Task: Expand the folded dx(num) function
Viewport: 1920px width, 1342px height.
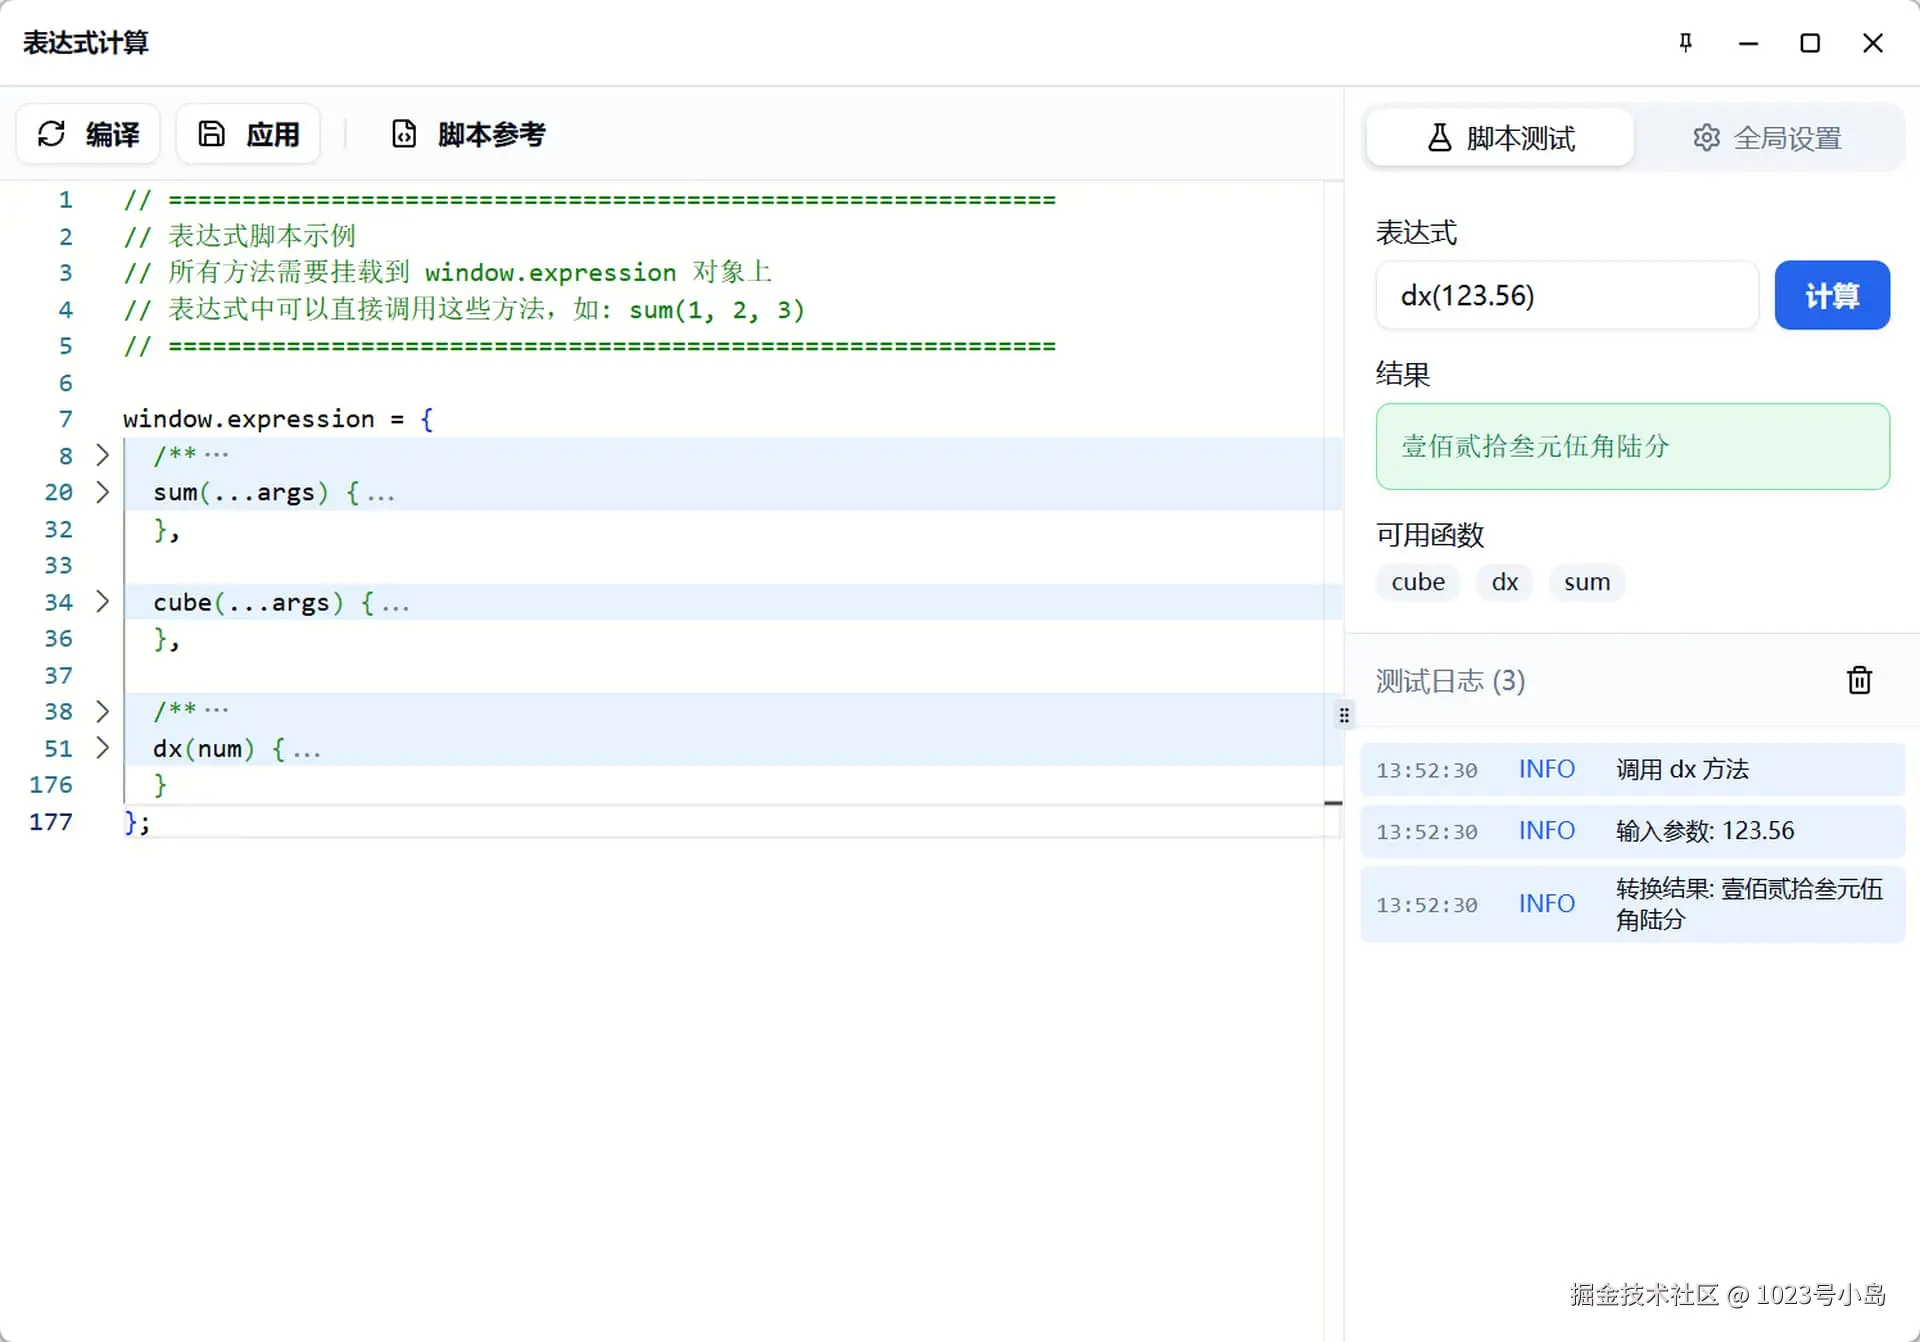Action: point(102,748)
